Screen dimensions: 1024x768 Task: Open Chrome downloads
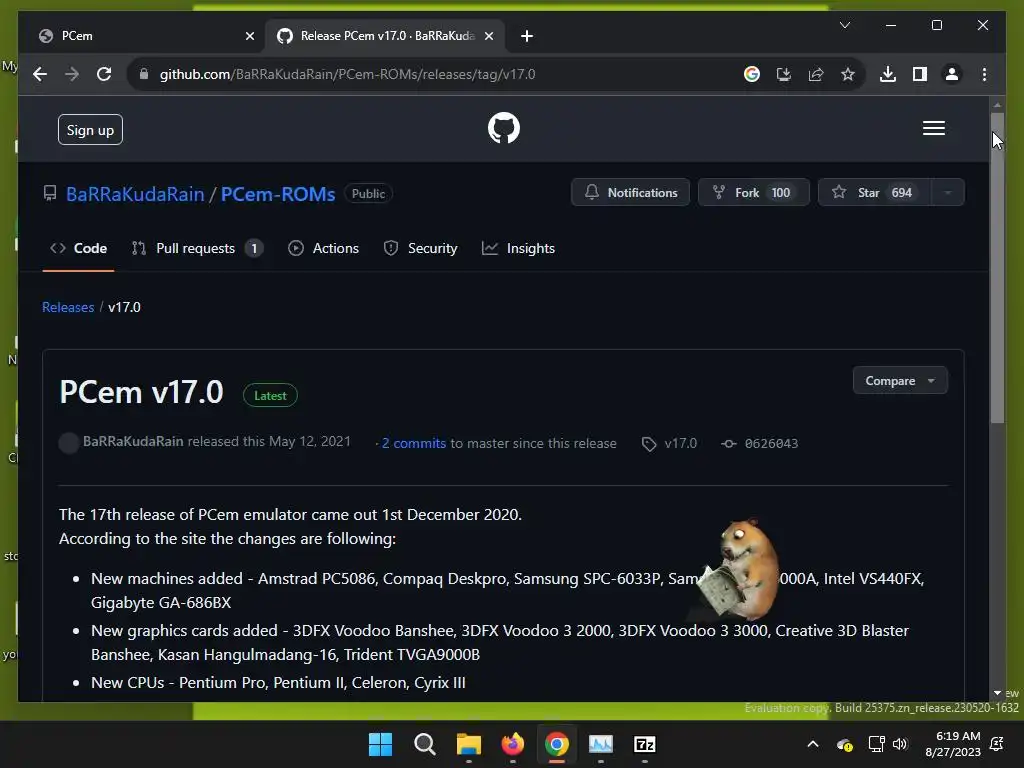(888, 74)
